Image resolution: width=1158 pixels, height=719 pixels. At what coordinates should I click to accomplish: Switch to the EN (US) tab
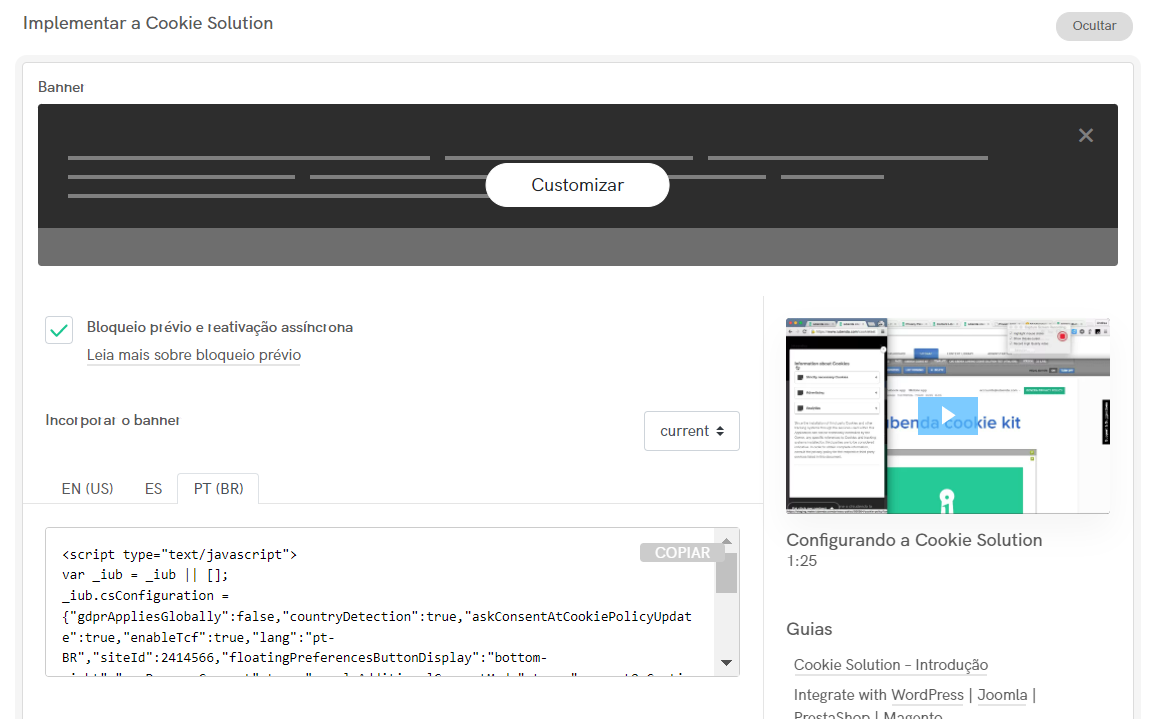(x=87, y=489)
